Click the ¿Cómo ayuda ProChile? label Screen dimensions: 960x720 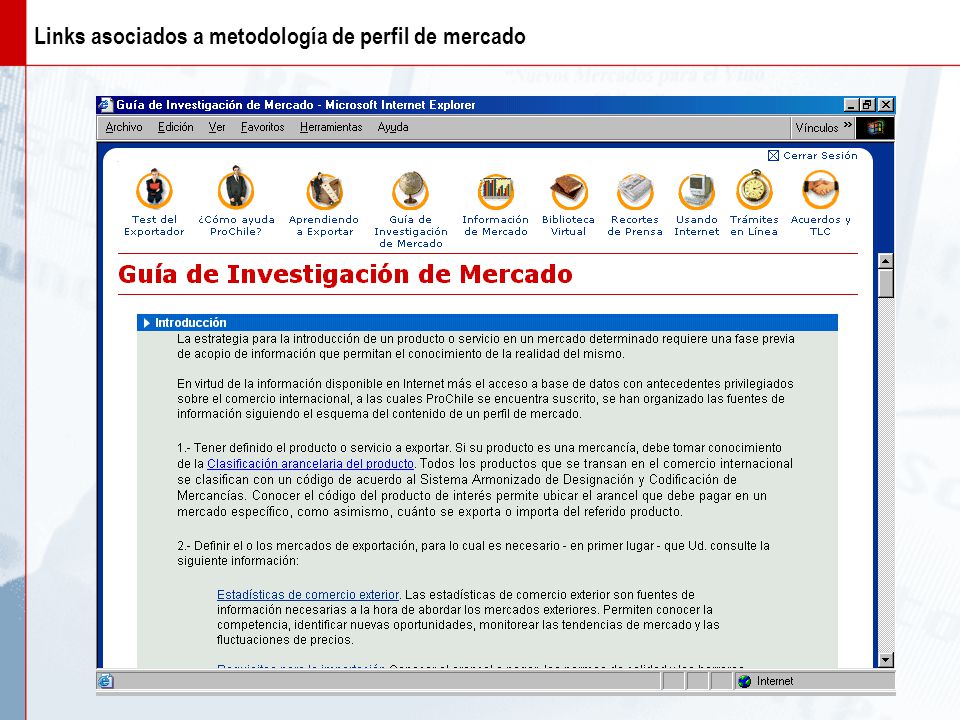point(236,225)
